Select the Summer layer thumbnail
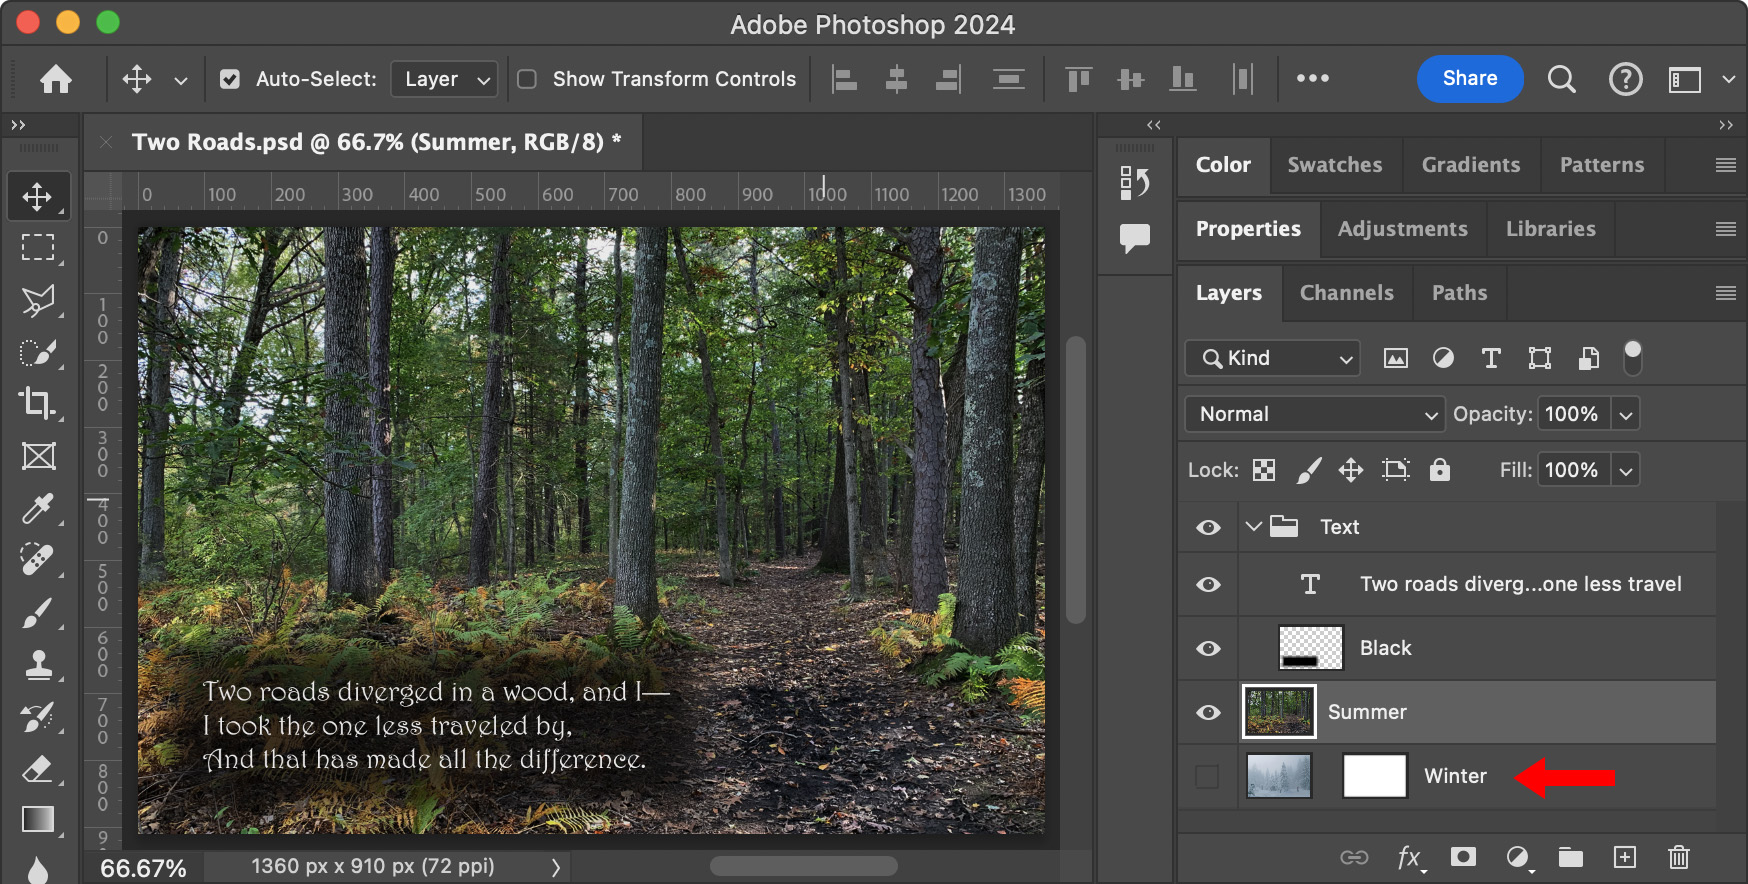 1279,712
